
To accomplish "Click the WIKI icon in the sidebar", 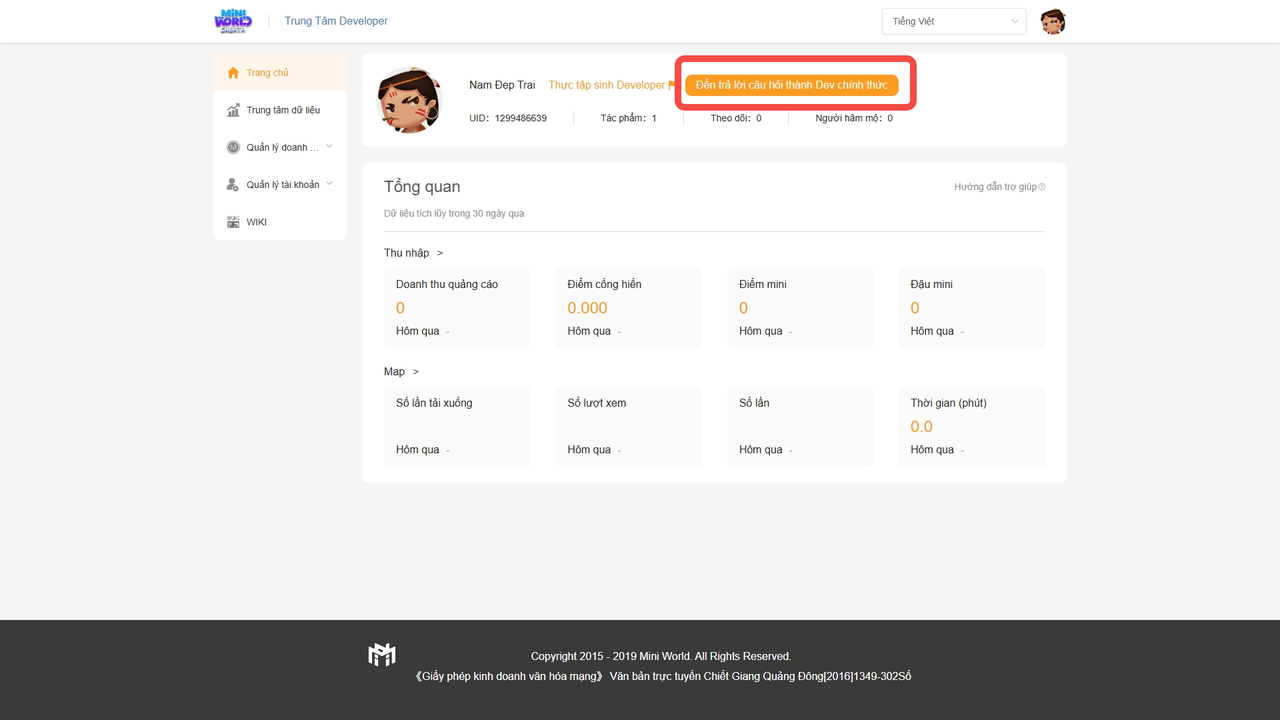I will click(x=233, y=222).
